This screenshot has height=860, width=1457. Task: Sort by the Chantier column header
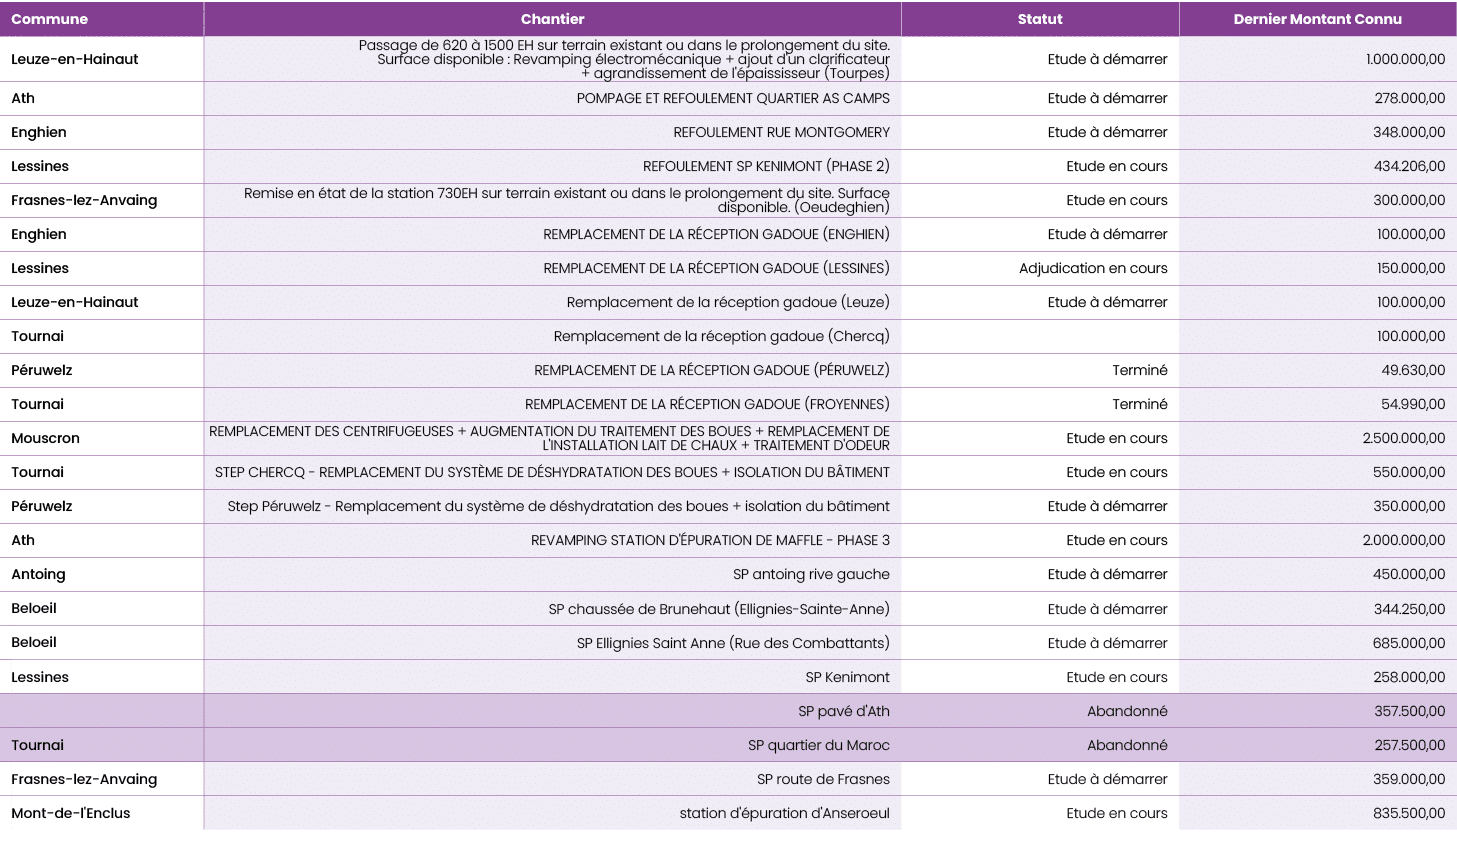(552, 19)
